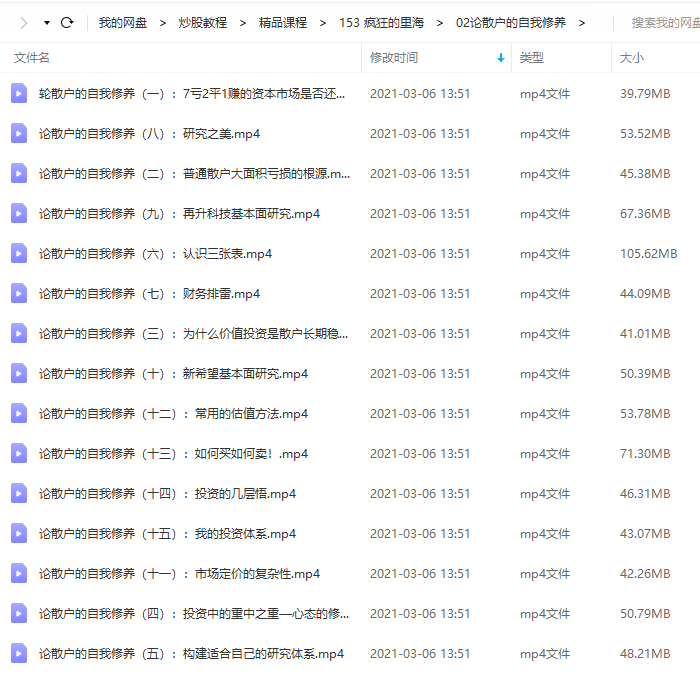Toggle the blue sort direction arrow
Viewport: 700px width, 676px height.
coord(501,58)
